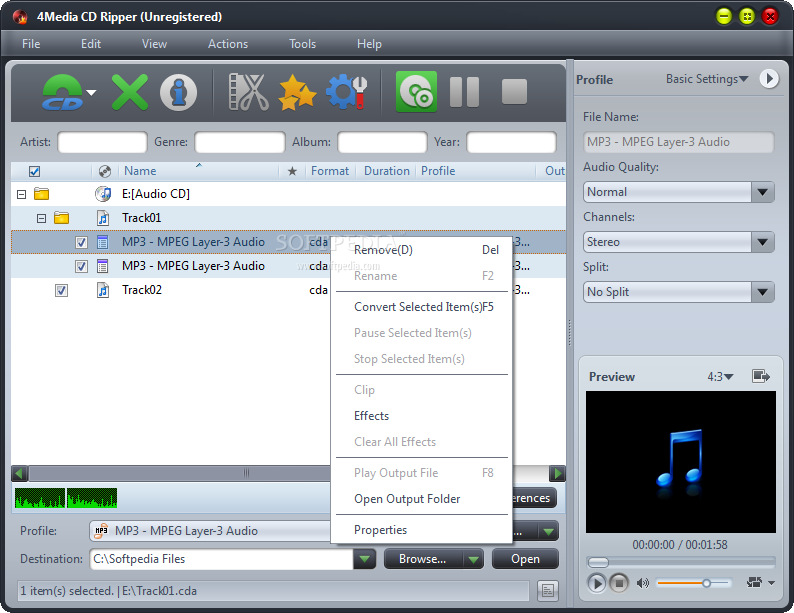Viewport: 794px width, 613px height.
Task: Click the green waveform display
Action: (66, 498)
